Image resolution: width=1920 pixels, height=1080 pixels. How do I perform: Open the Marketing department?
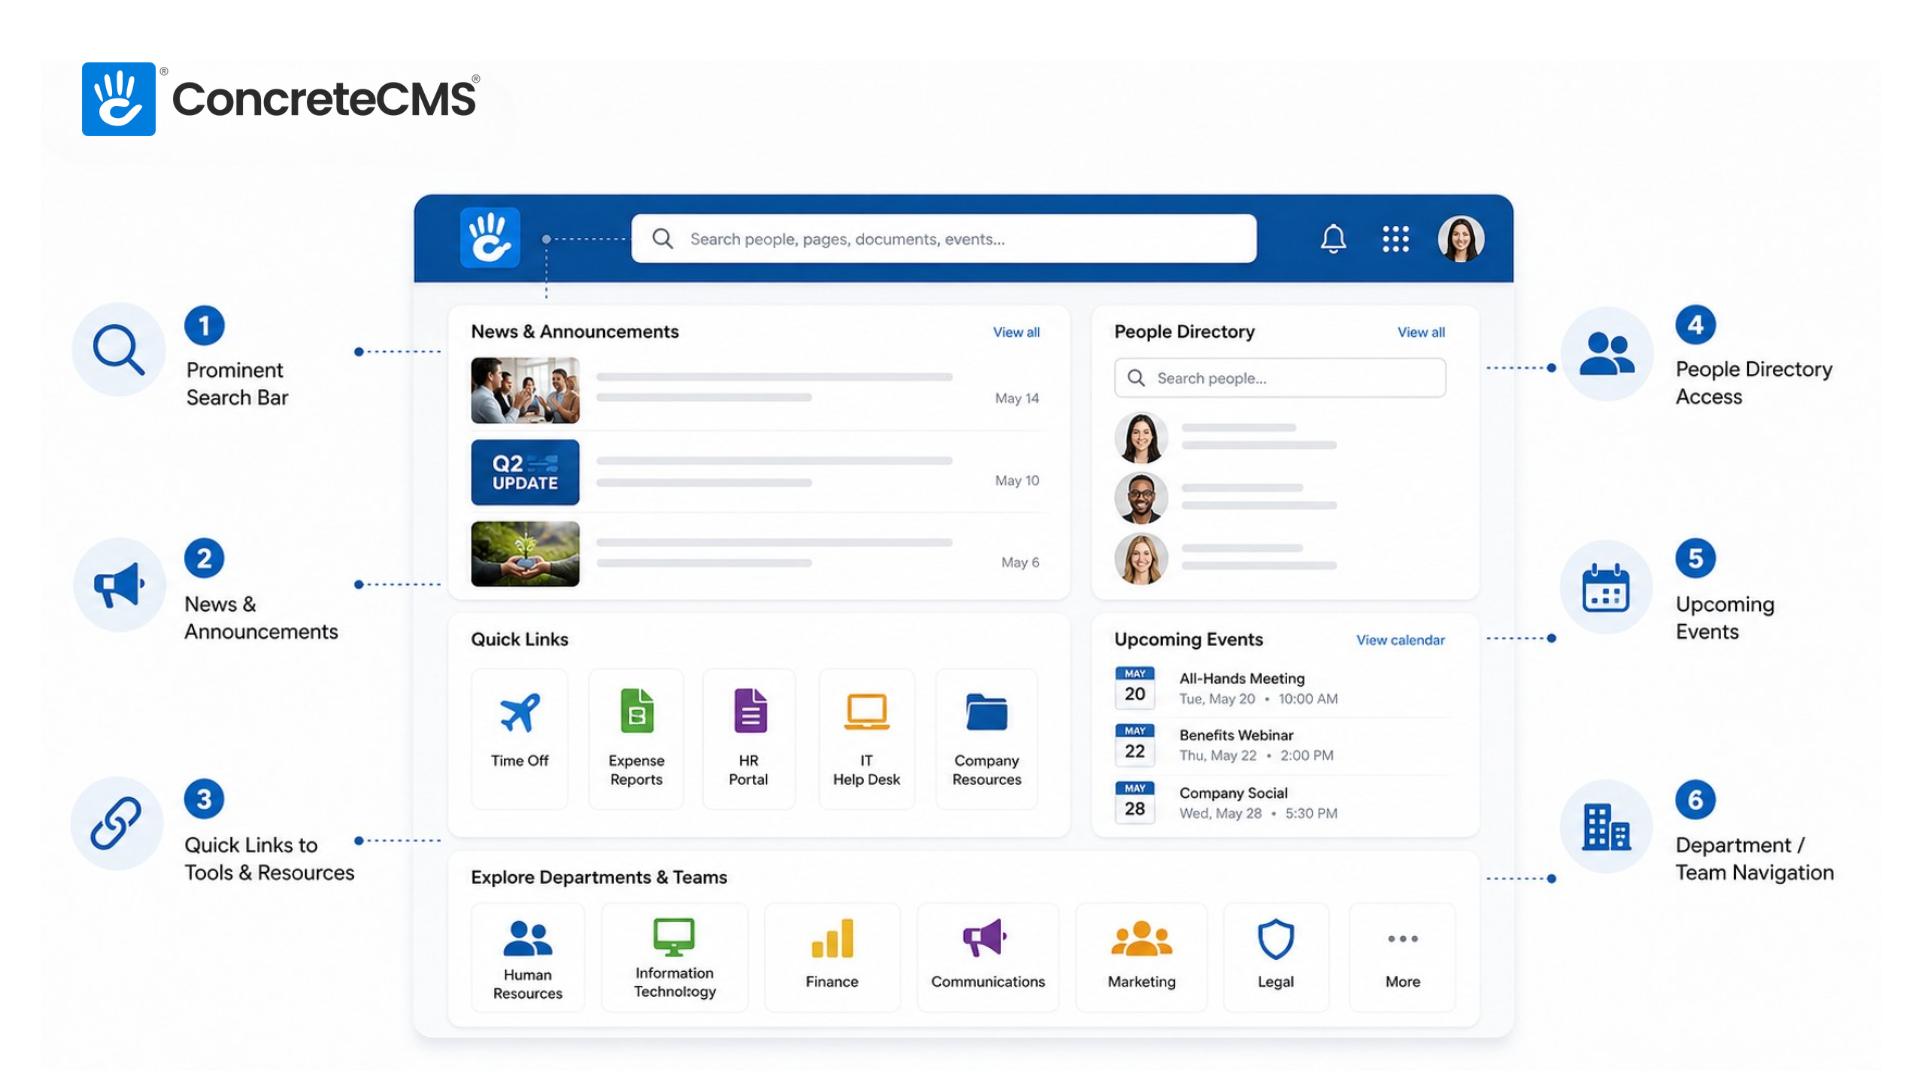1141,958
